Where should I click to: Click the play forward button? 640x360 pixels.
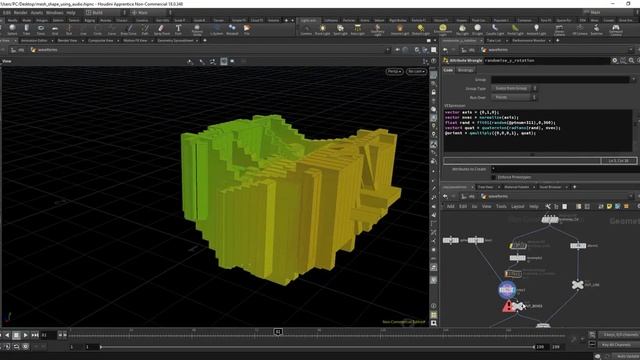coord(25,335)
